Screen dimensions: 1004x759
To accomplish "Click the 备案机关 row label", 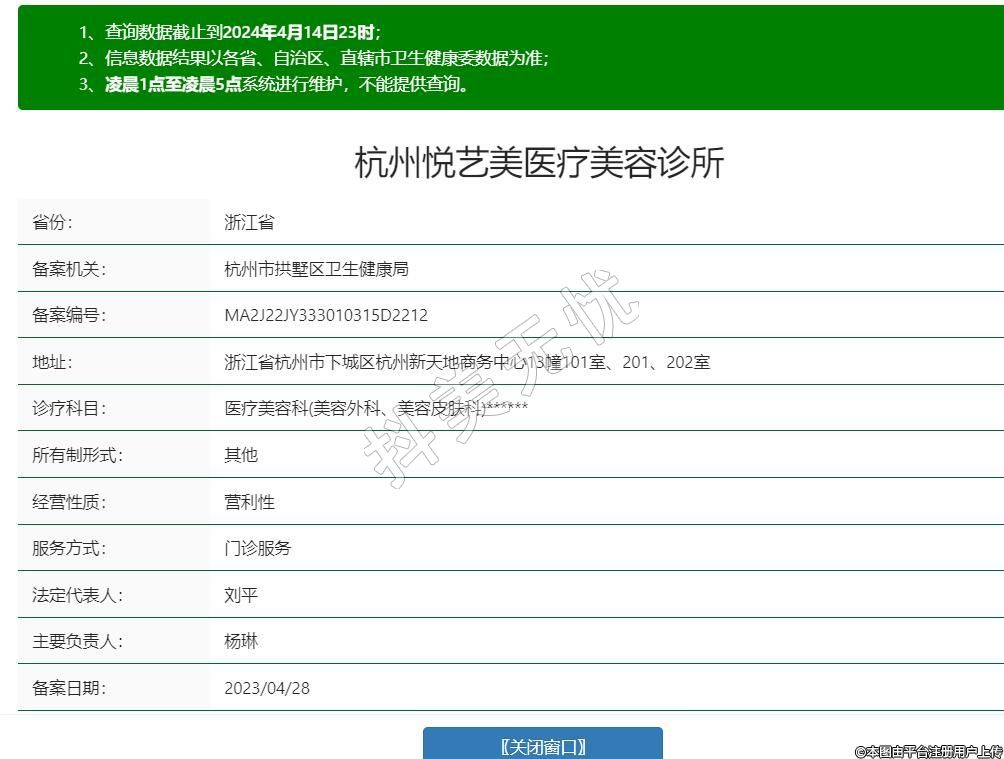I will coord(69,269).
